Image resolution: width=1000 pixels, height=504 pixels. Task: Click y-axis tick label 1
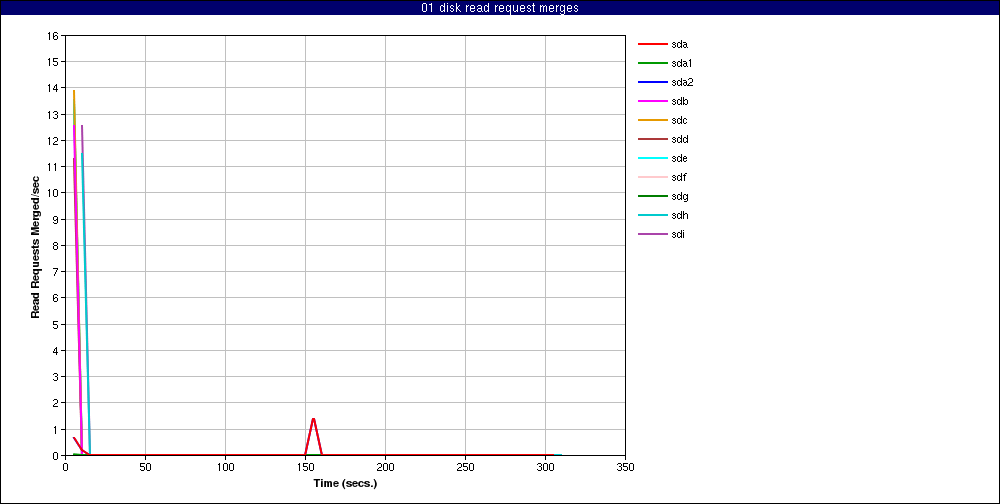[x=55, y=429]
